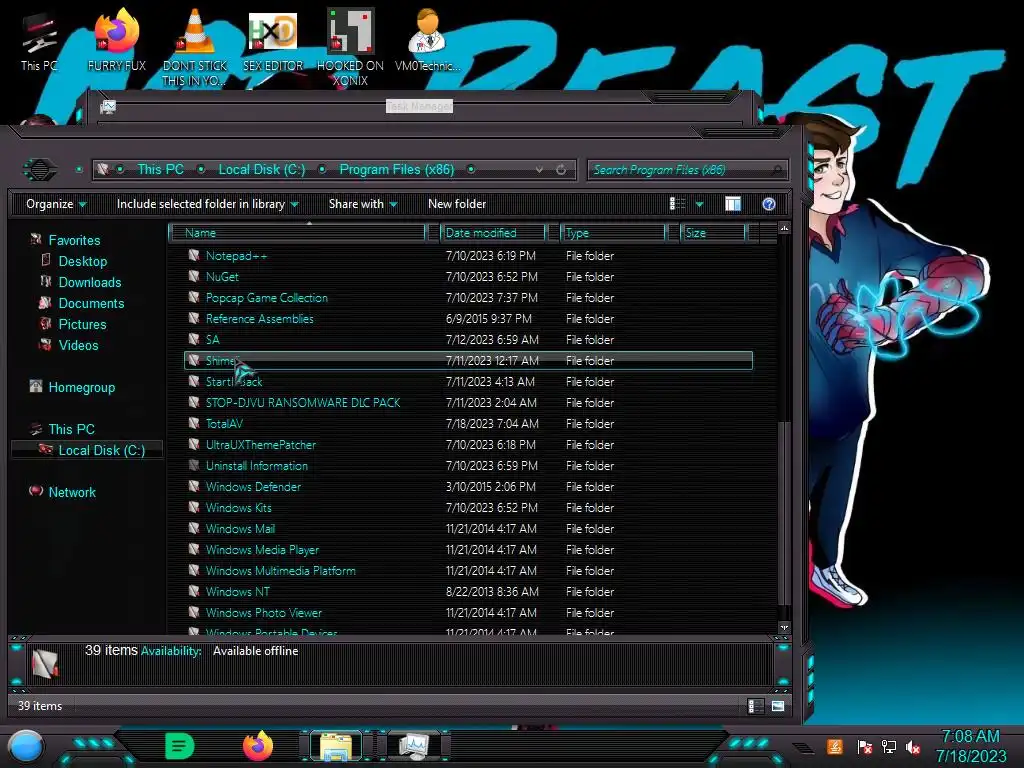Switch to Task Manager taskbar button

414,746
